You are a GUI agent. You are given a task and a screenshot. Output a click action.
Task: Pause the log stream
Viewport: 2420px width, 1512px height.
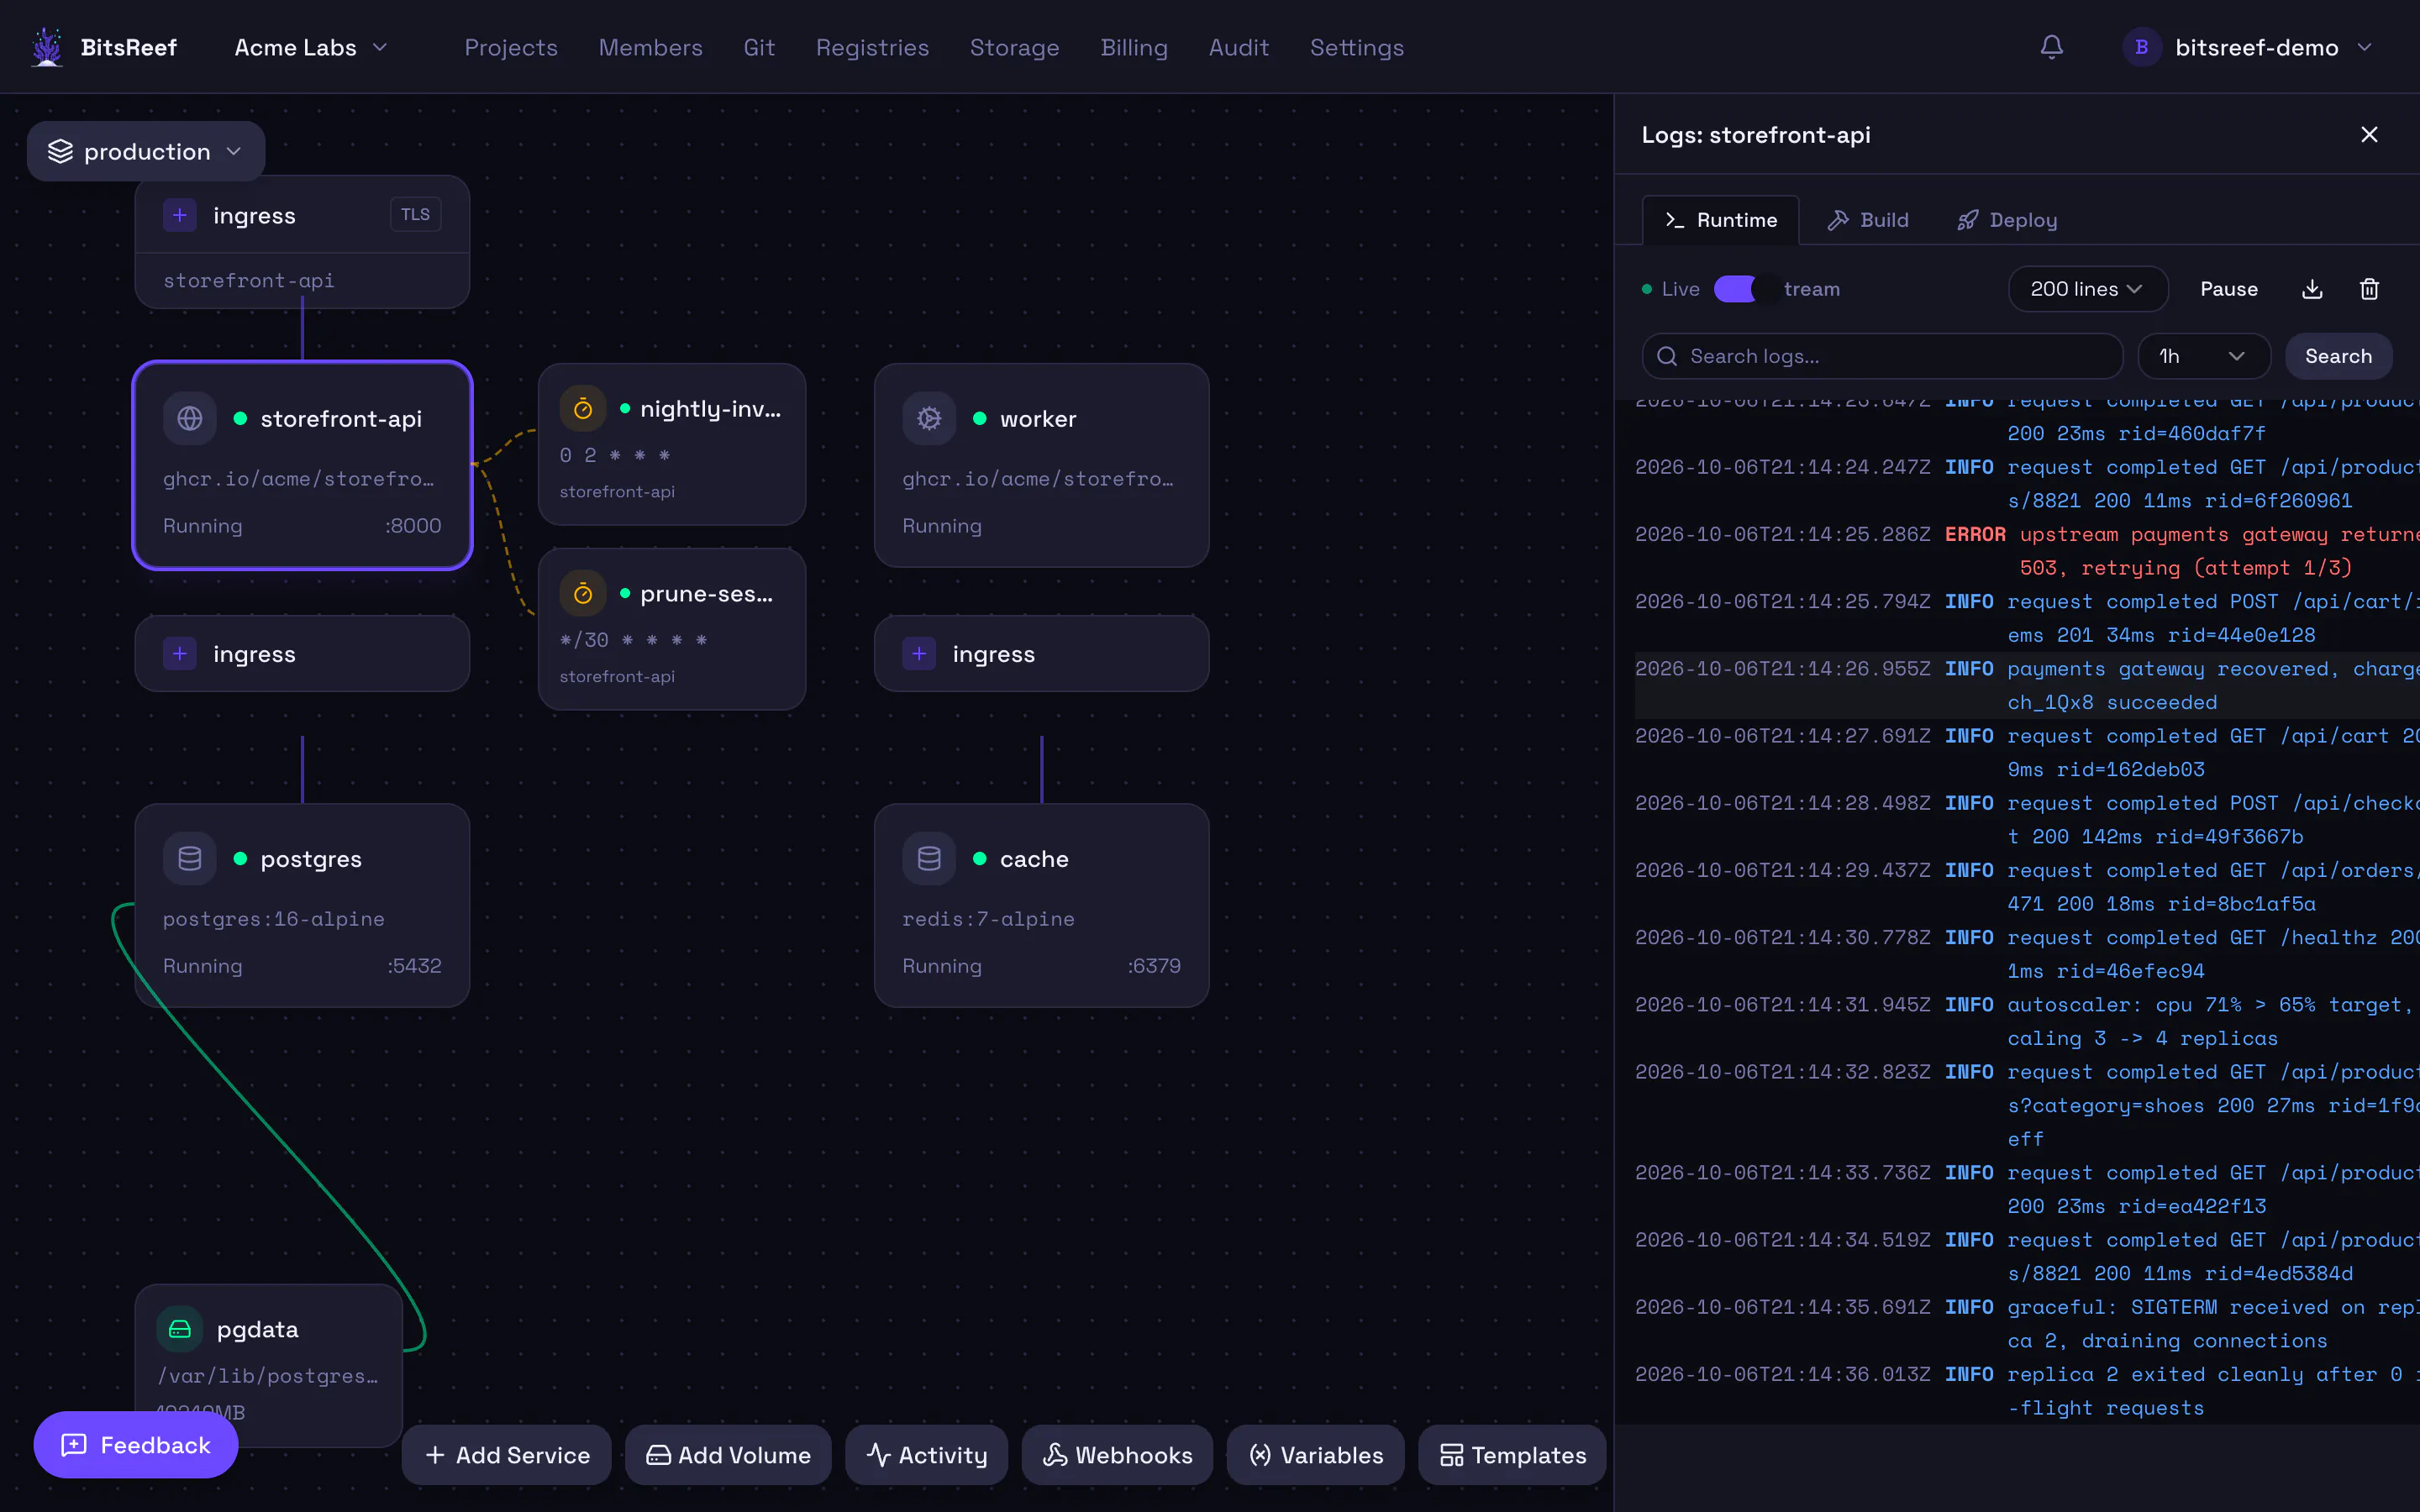pyautogui.click(x=2229, y=289)
